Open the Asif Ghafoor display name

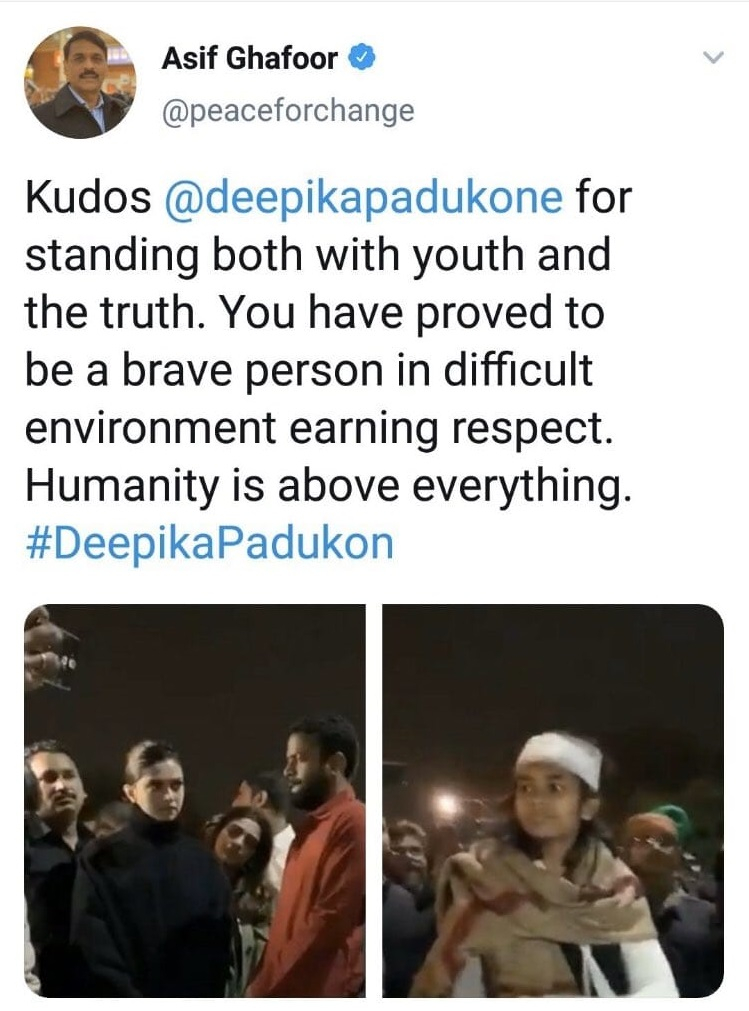click(249, 59)
